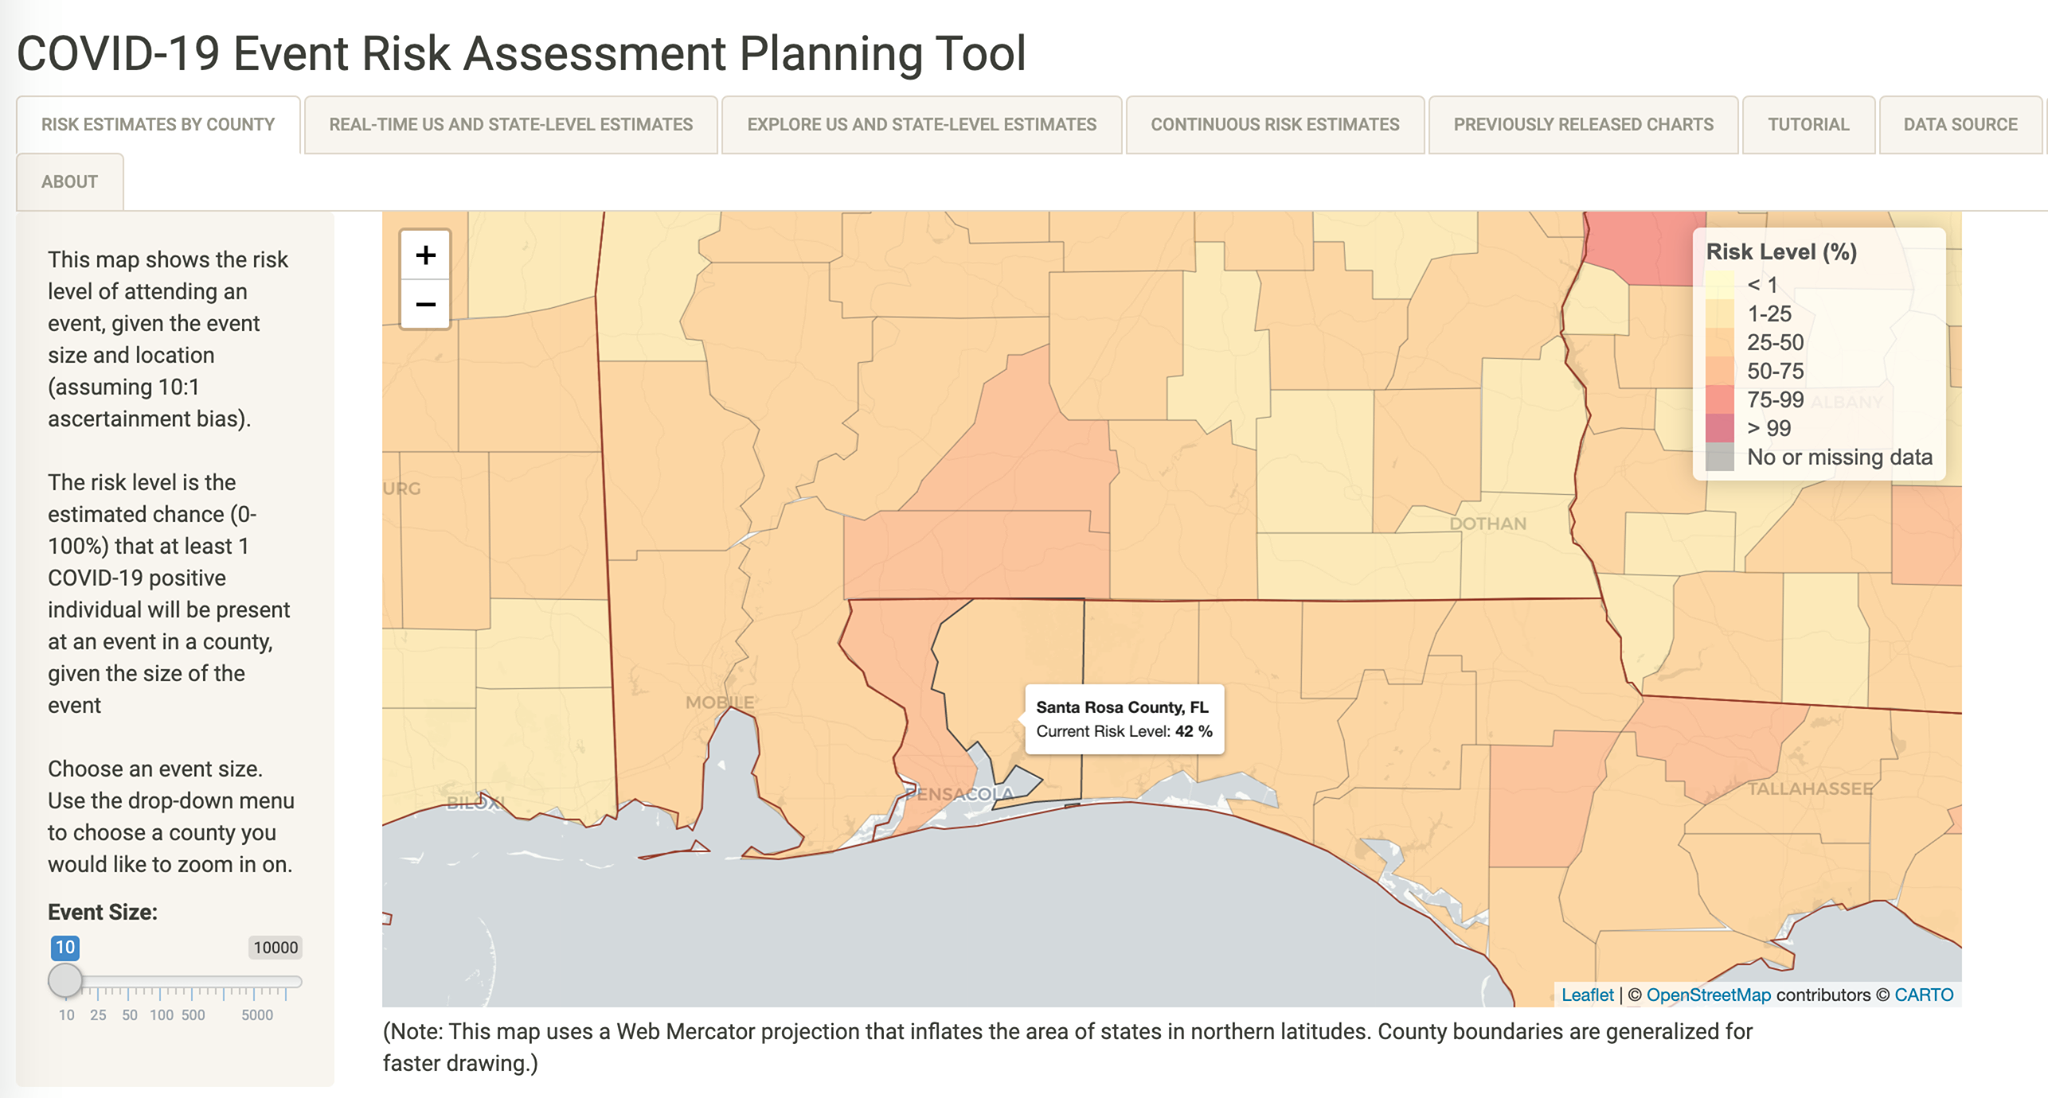Zoom in on the map with plus button
Image resolution: width=2048 pixels, height=1098 pixels.
coord(425,255)
